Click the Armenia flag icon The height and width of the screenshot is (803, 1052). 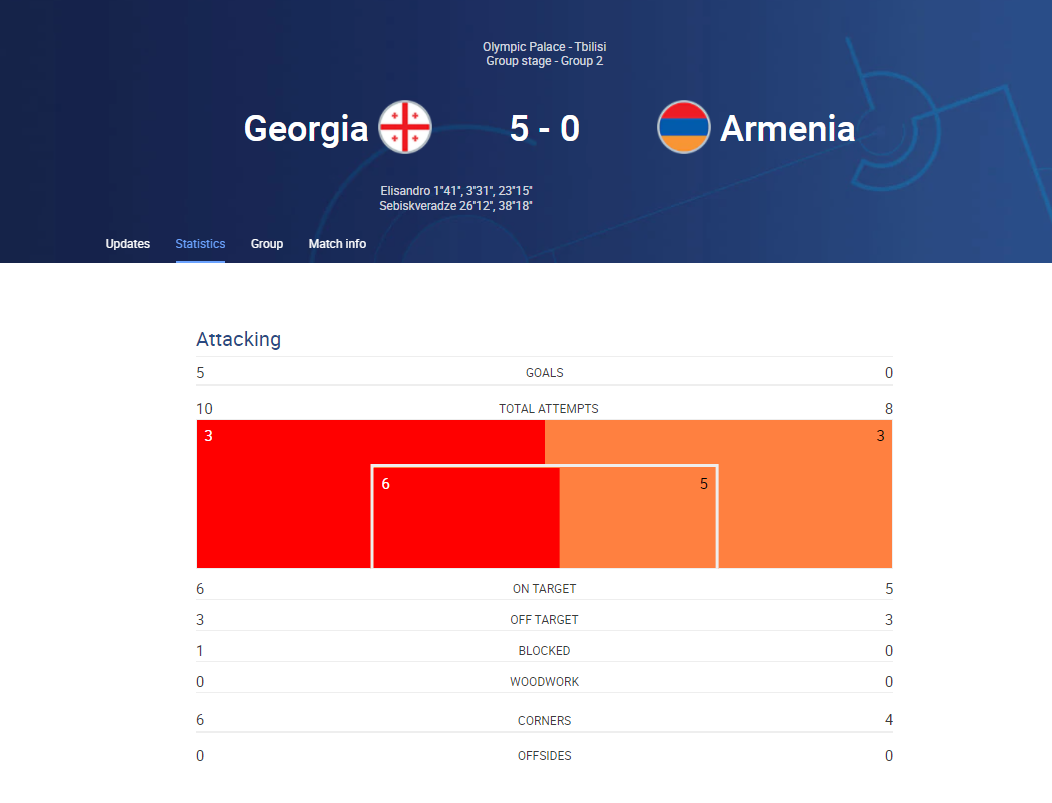coord(683,127)
